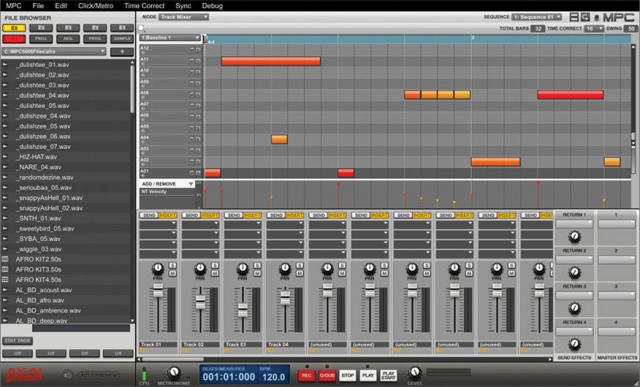
Task: Click the Track 04 pan knob
Action: 285,269
